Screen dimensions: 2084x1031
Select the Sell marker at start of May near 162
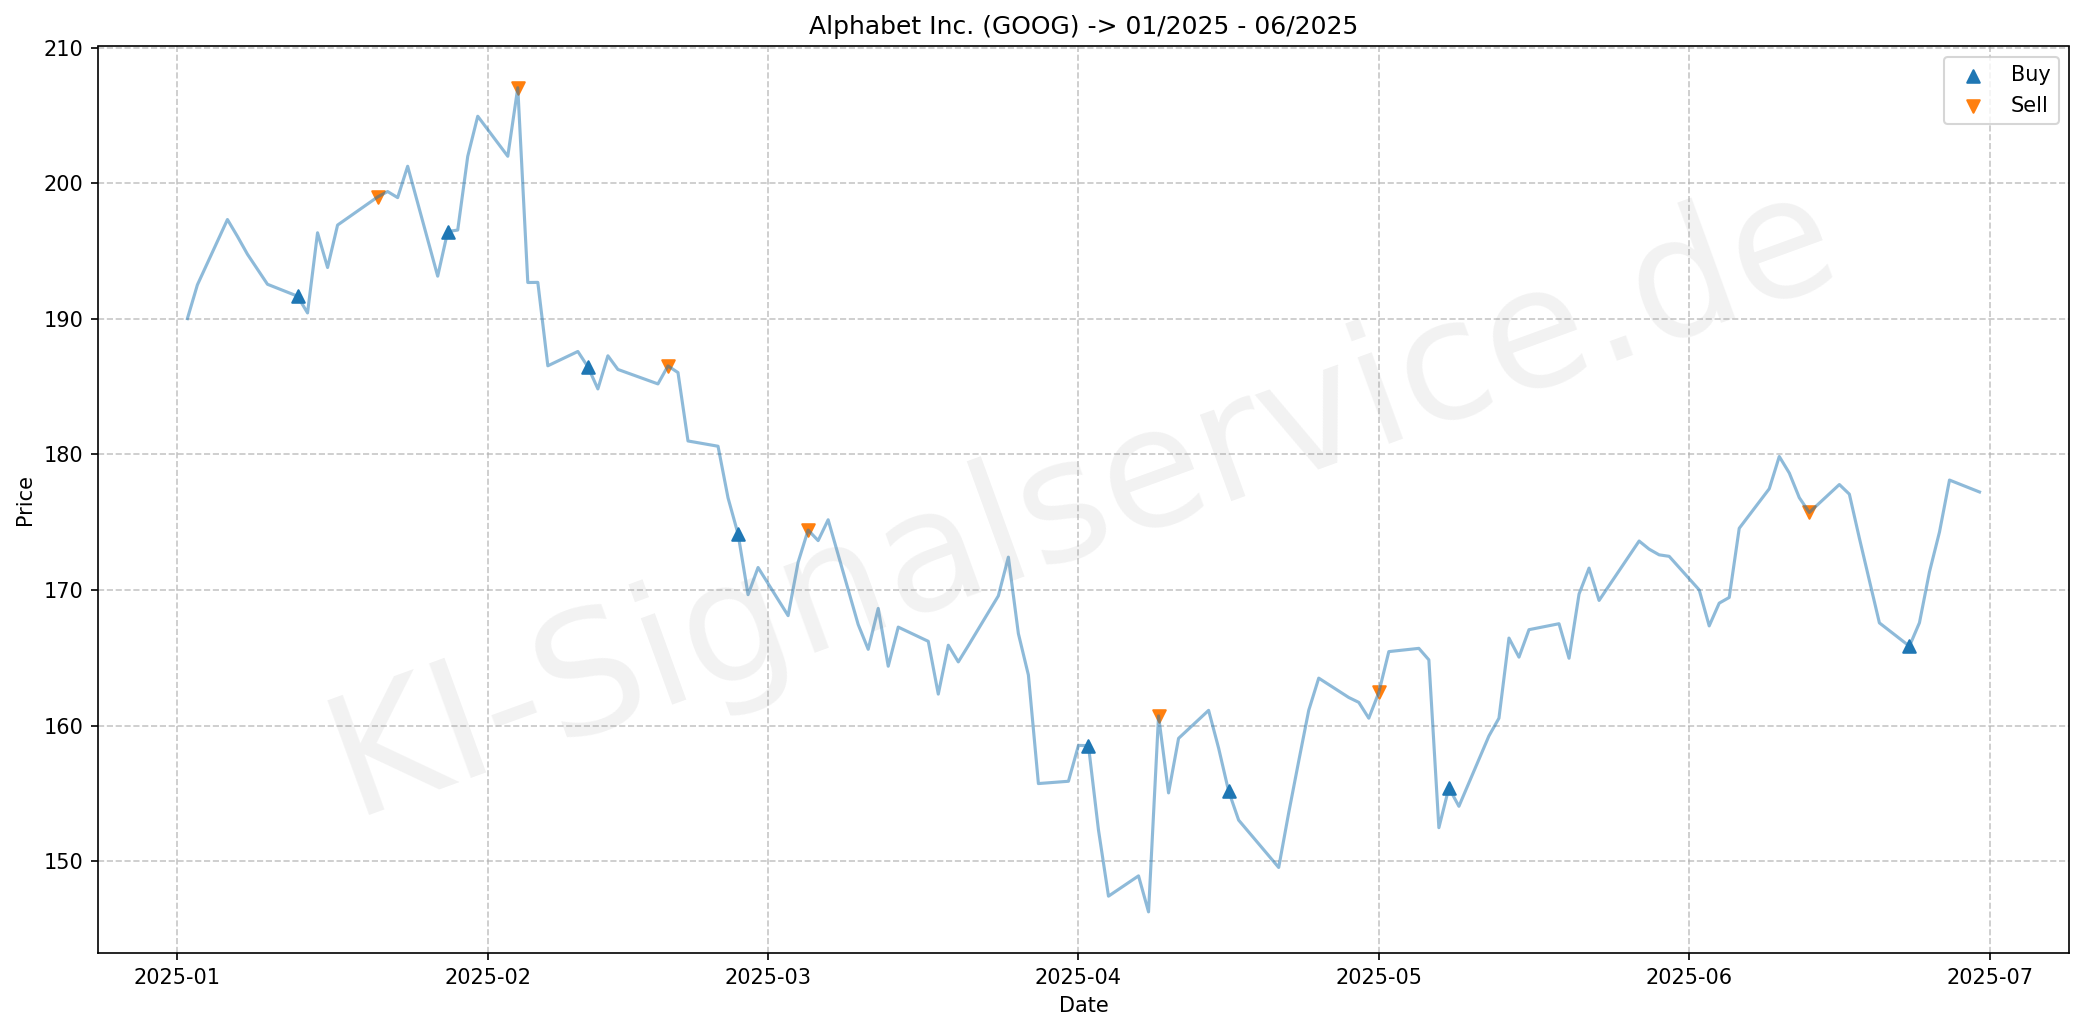click(x=1379, y=691)
